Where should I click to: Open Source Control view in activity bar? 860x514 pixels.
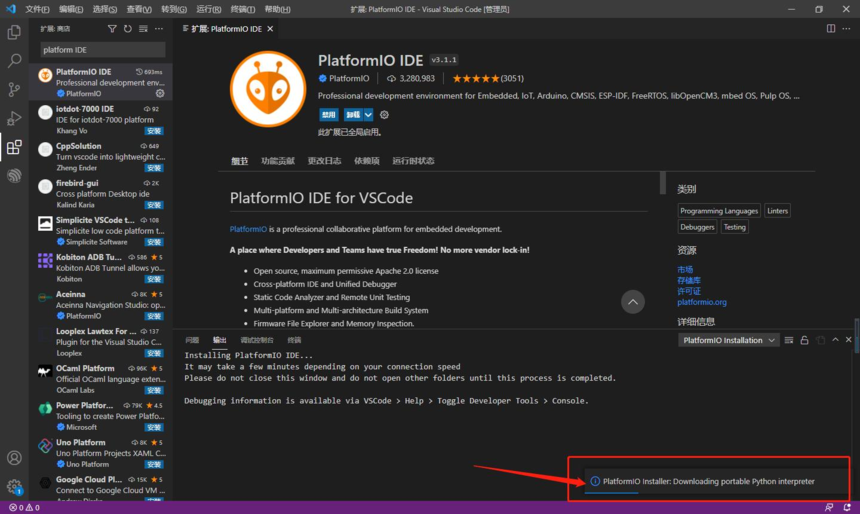point(14,89)
